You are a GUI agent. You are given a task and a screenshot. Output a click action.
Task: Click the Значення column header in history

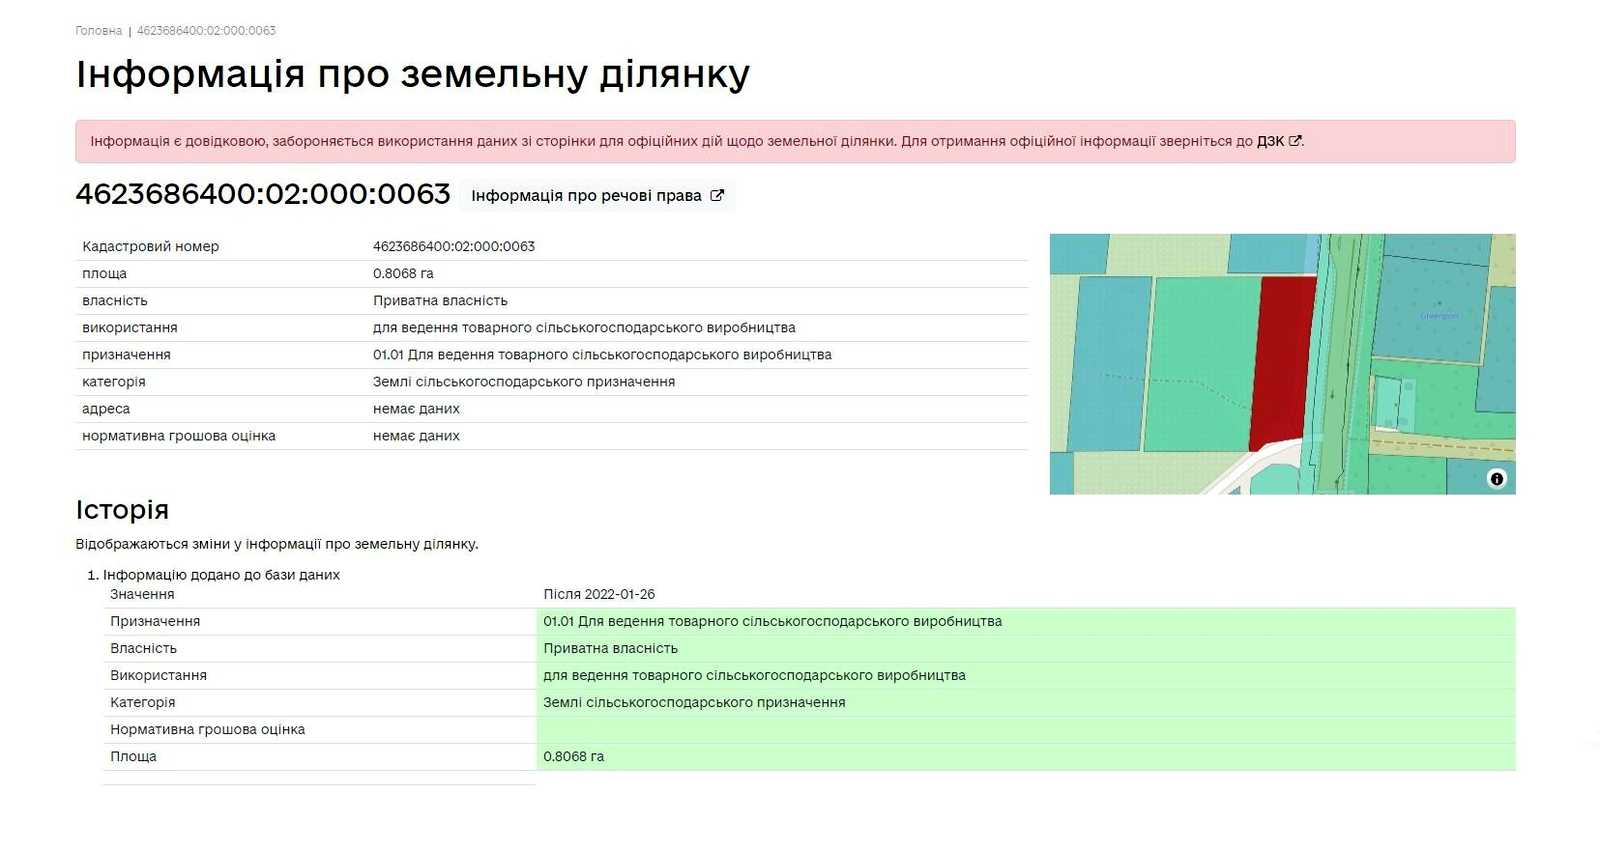[142, 594]
